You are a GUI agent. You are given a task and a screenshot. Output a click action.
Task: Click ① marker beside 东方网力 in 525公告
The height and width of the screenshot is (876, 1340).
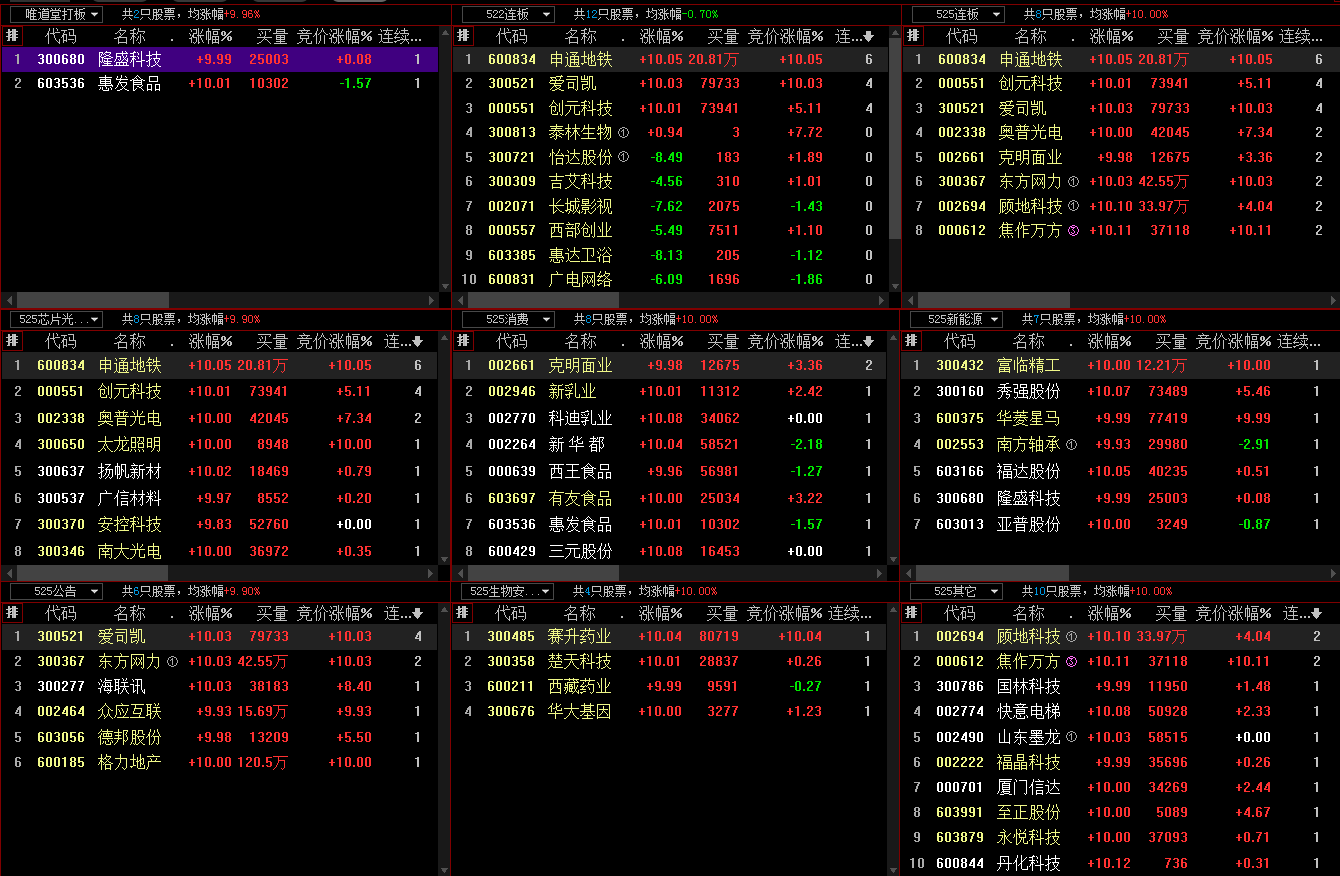click(x=172, y=661)
